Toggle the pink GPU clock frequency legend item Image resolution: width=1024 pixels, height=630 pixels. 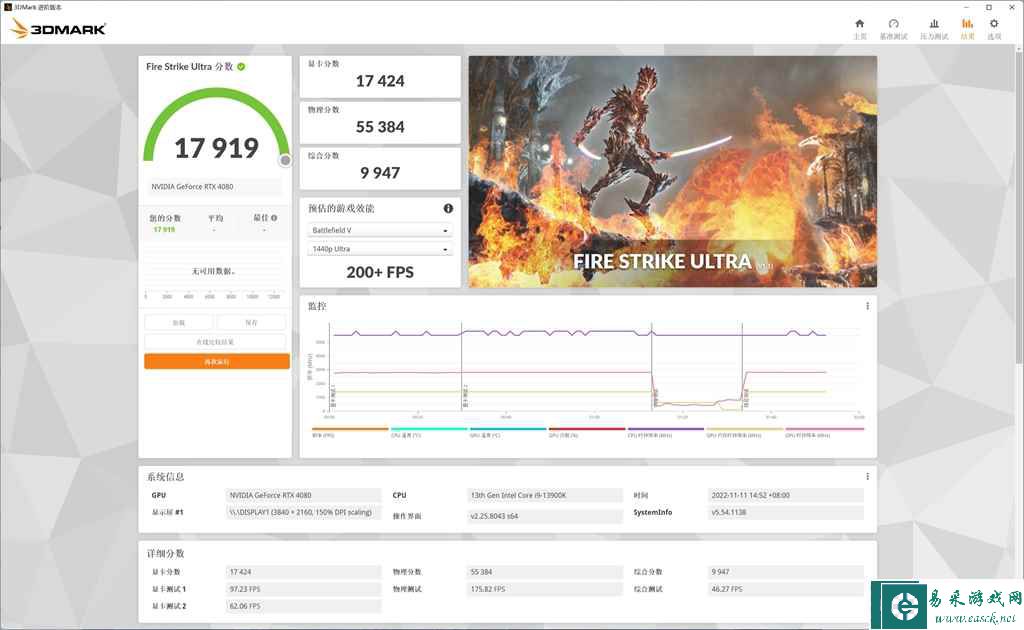pos(824,432)
